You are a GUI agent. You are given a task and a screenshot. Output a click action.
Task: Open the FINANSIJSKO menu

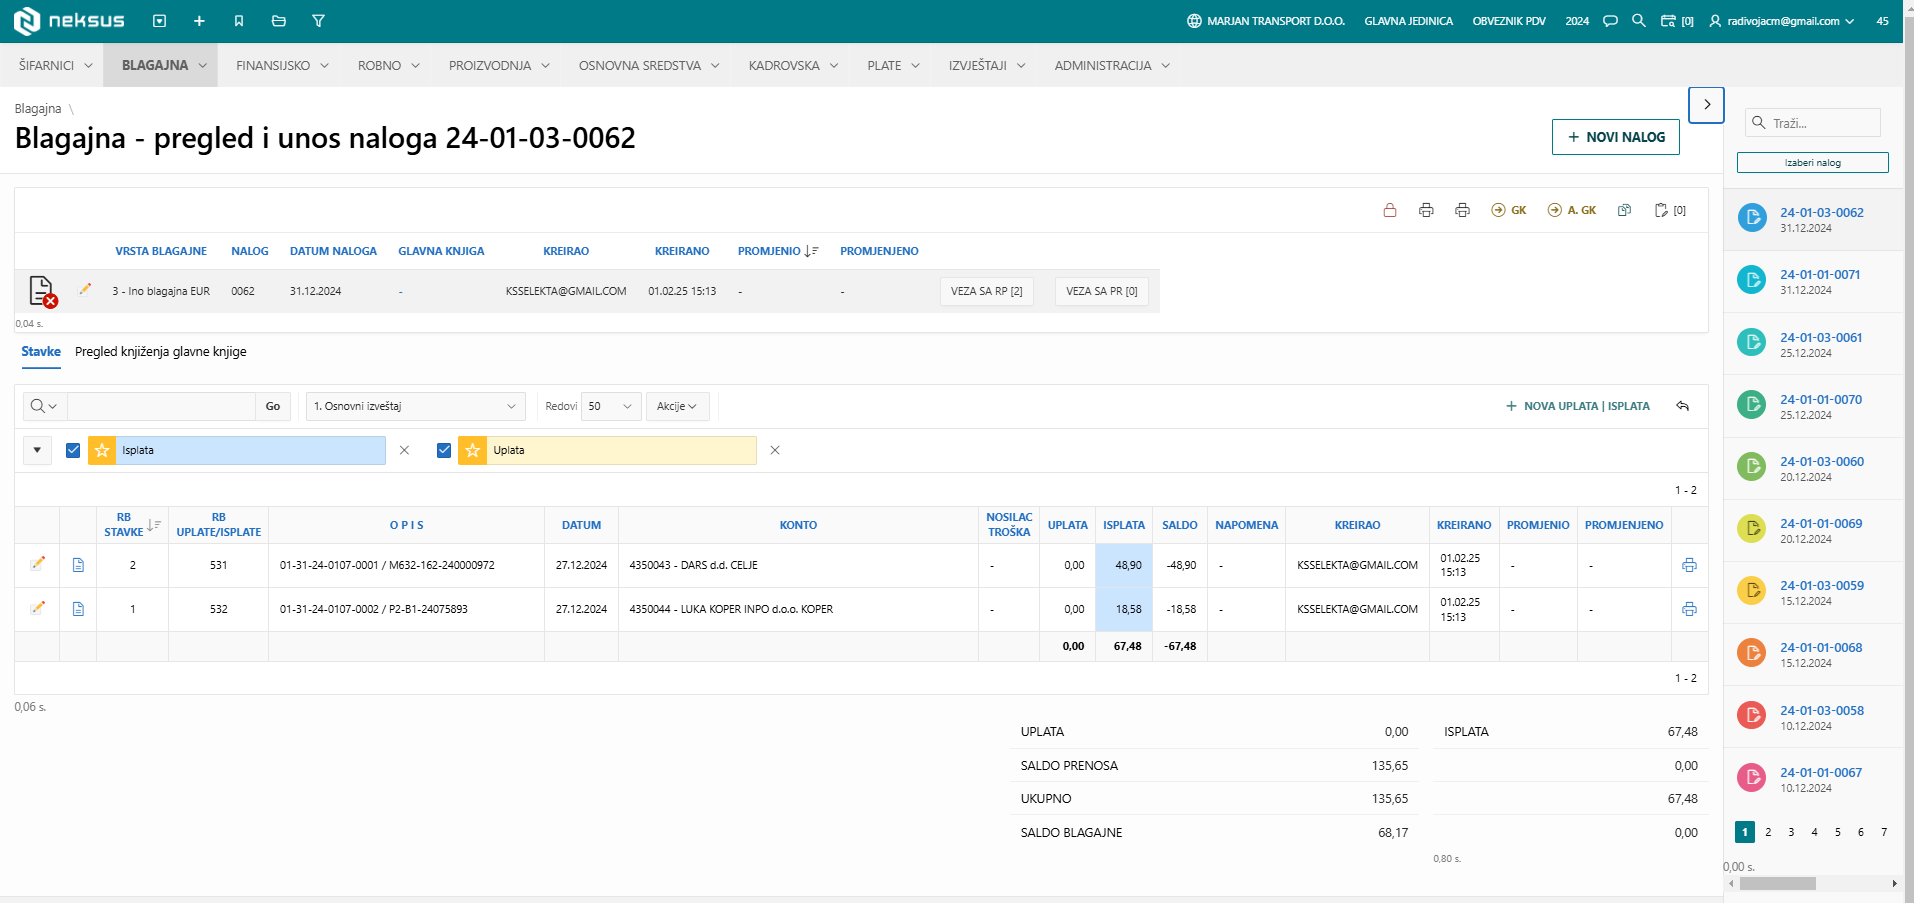point(282,65)
